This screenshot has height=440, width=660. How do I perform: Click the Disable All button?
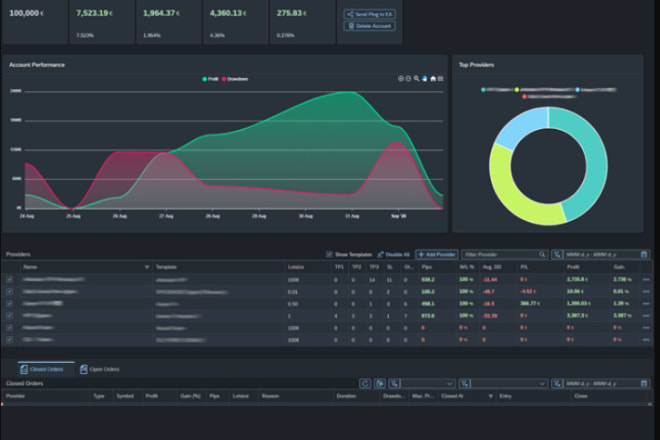coord(393,254)
